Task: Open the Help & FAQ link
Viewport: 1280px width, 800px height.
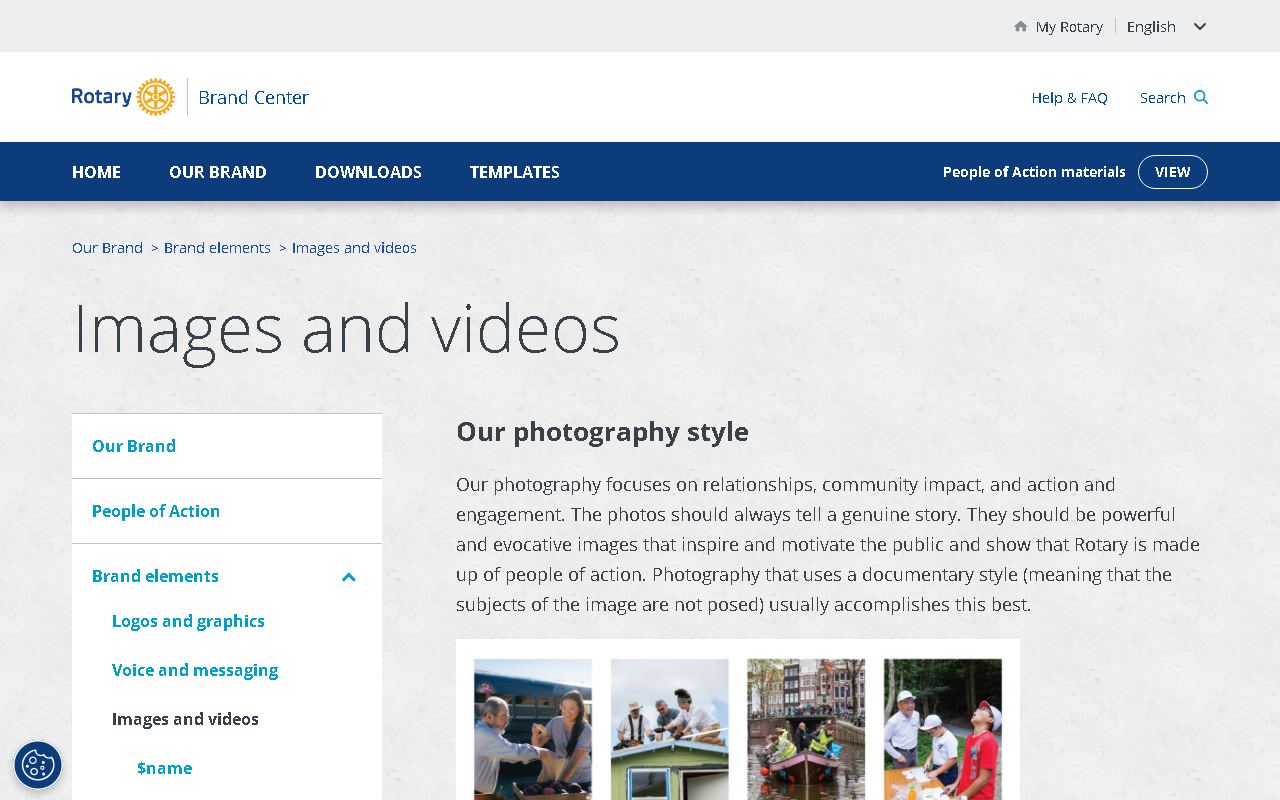Action: click(x=1070, y=98)
